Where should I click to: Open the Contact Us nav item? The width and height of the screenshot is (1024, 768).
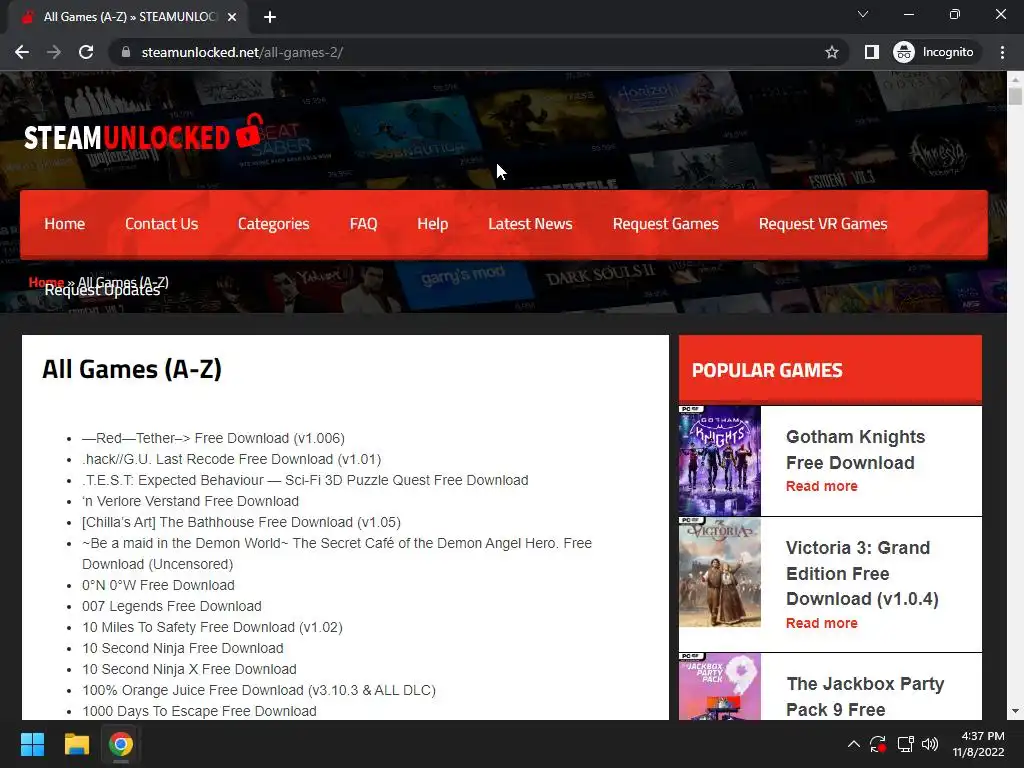(x=161, y=224)
